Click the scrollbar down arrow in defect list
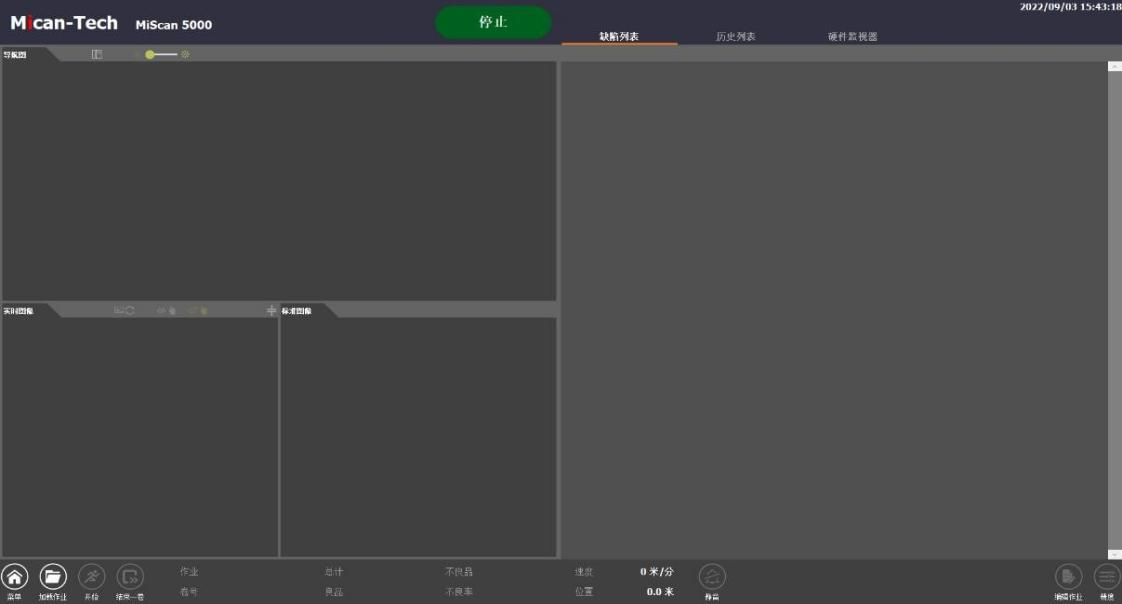Image resolution: width=1122 pixels, height=604 pixels. coord(1115,553)
